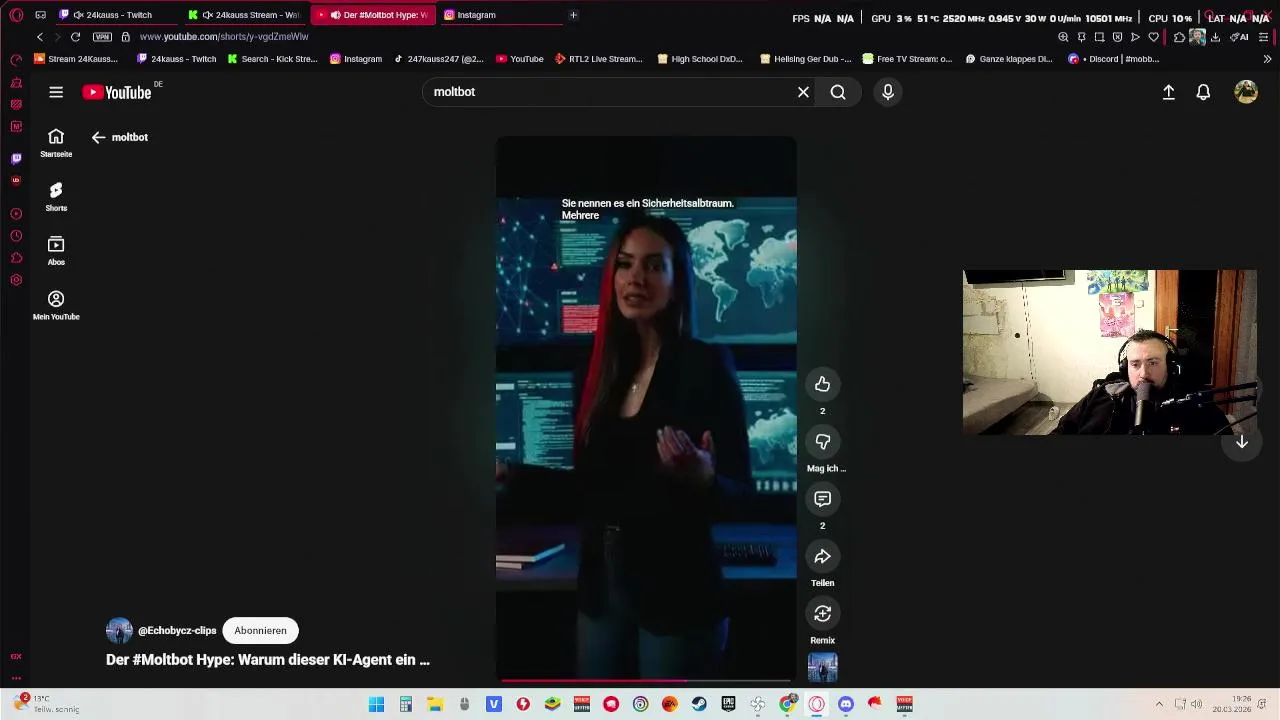This screenshot has height=720, width=1280.
Task: Click the YouTube logo
Action: tap(117, 92)
